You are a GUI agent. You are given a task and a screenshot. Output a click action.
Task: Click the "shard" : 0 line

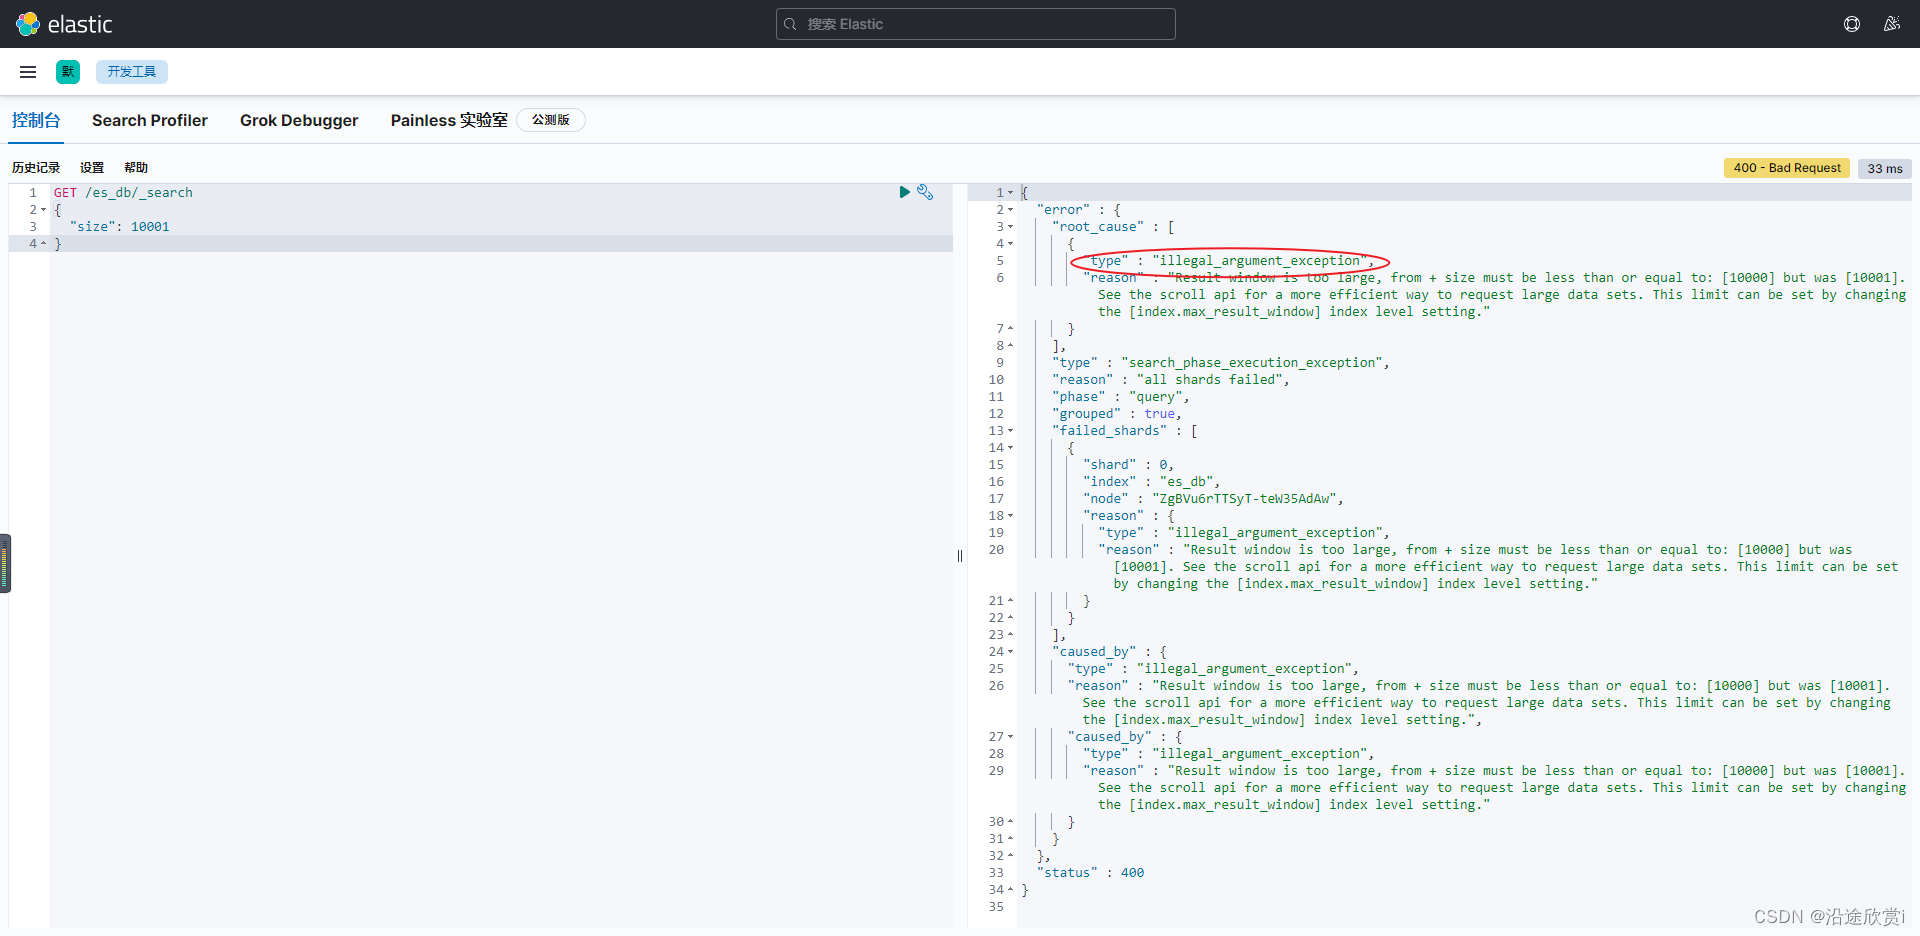click(x=1128, y=465)
